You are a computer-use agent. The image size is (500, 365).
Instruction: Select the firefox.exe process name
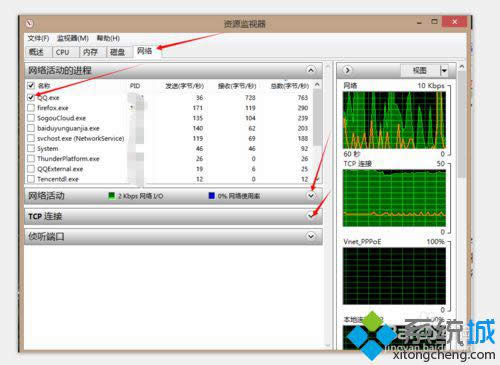tap(53, 108)
